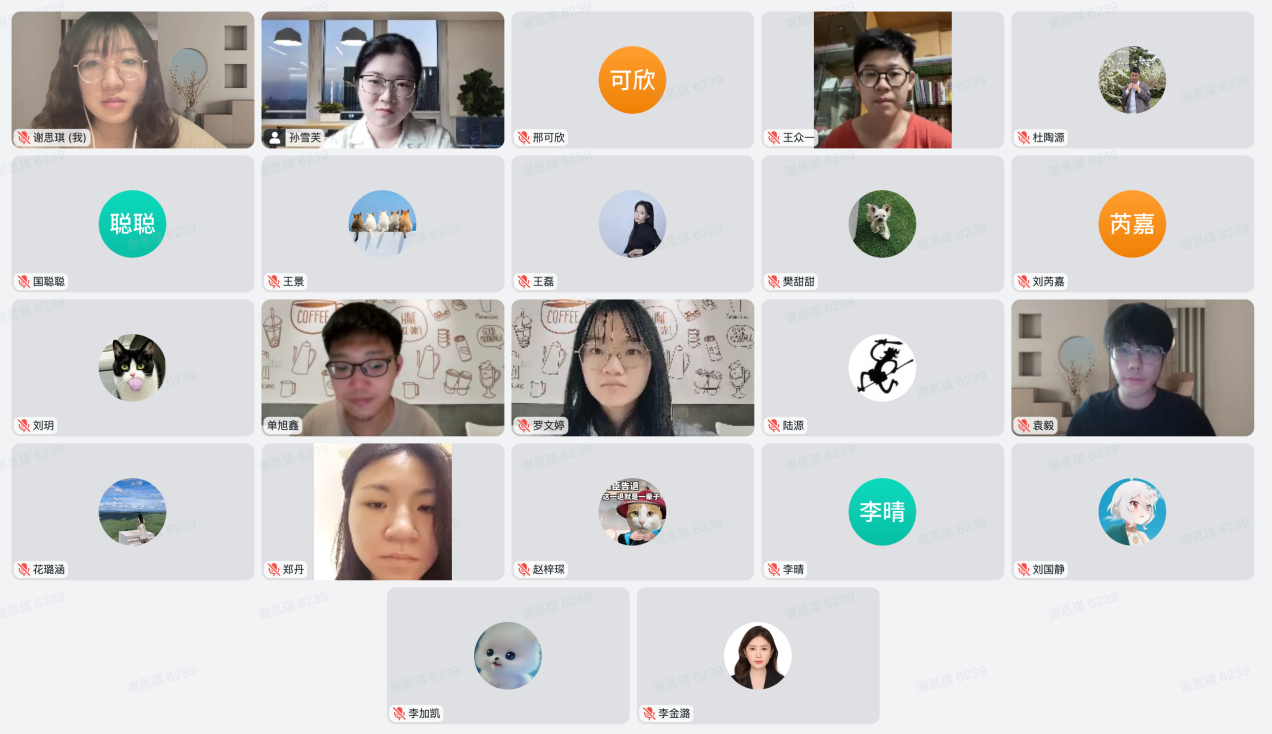Select 刘玥's black-and-white cat avatar

click(132, 368)
